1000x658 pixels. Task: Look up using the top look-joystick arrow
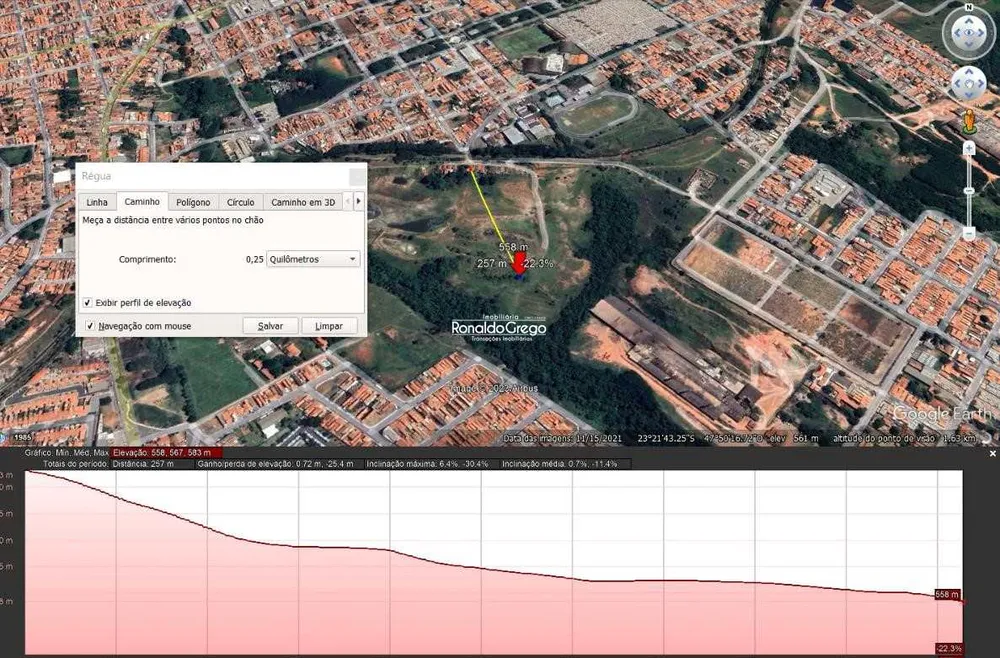(969, 21)
